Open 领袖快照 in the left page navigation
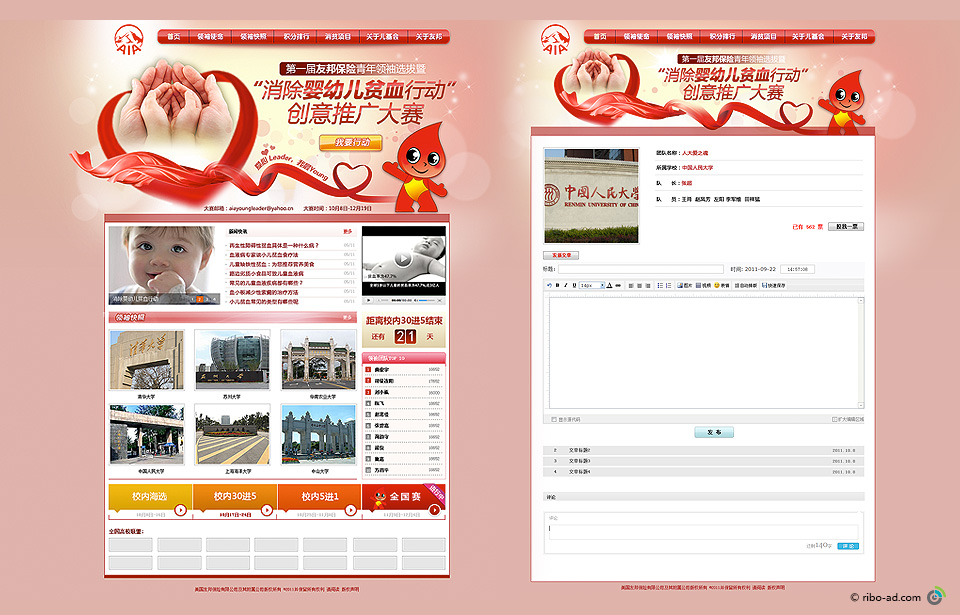This screenshot has height=615, width=960. pos(253,37)
